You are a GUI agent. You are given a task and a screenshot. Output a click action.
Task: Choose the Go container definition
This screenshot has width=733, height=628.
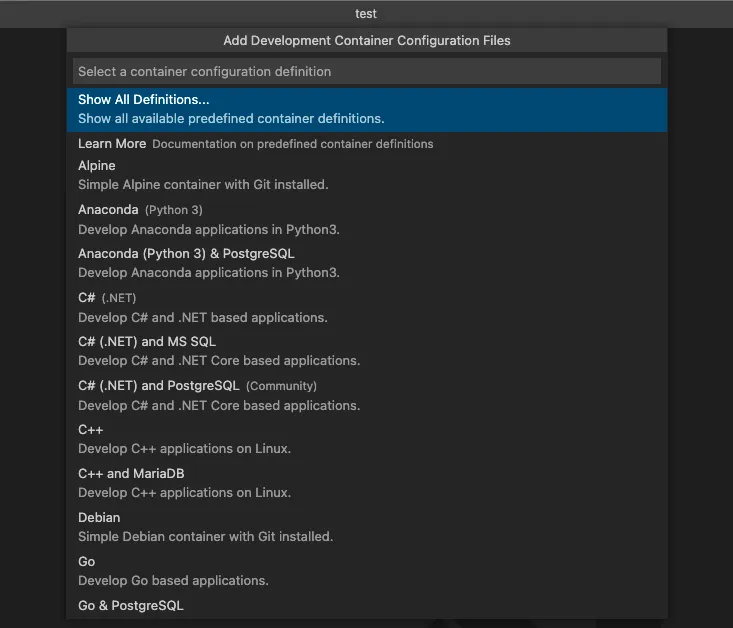coord(87,562)
